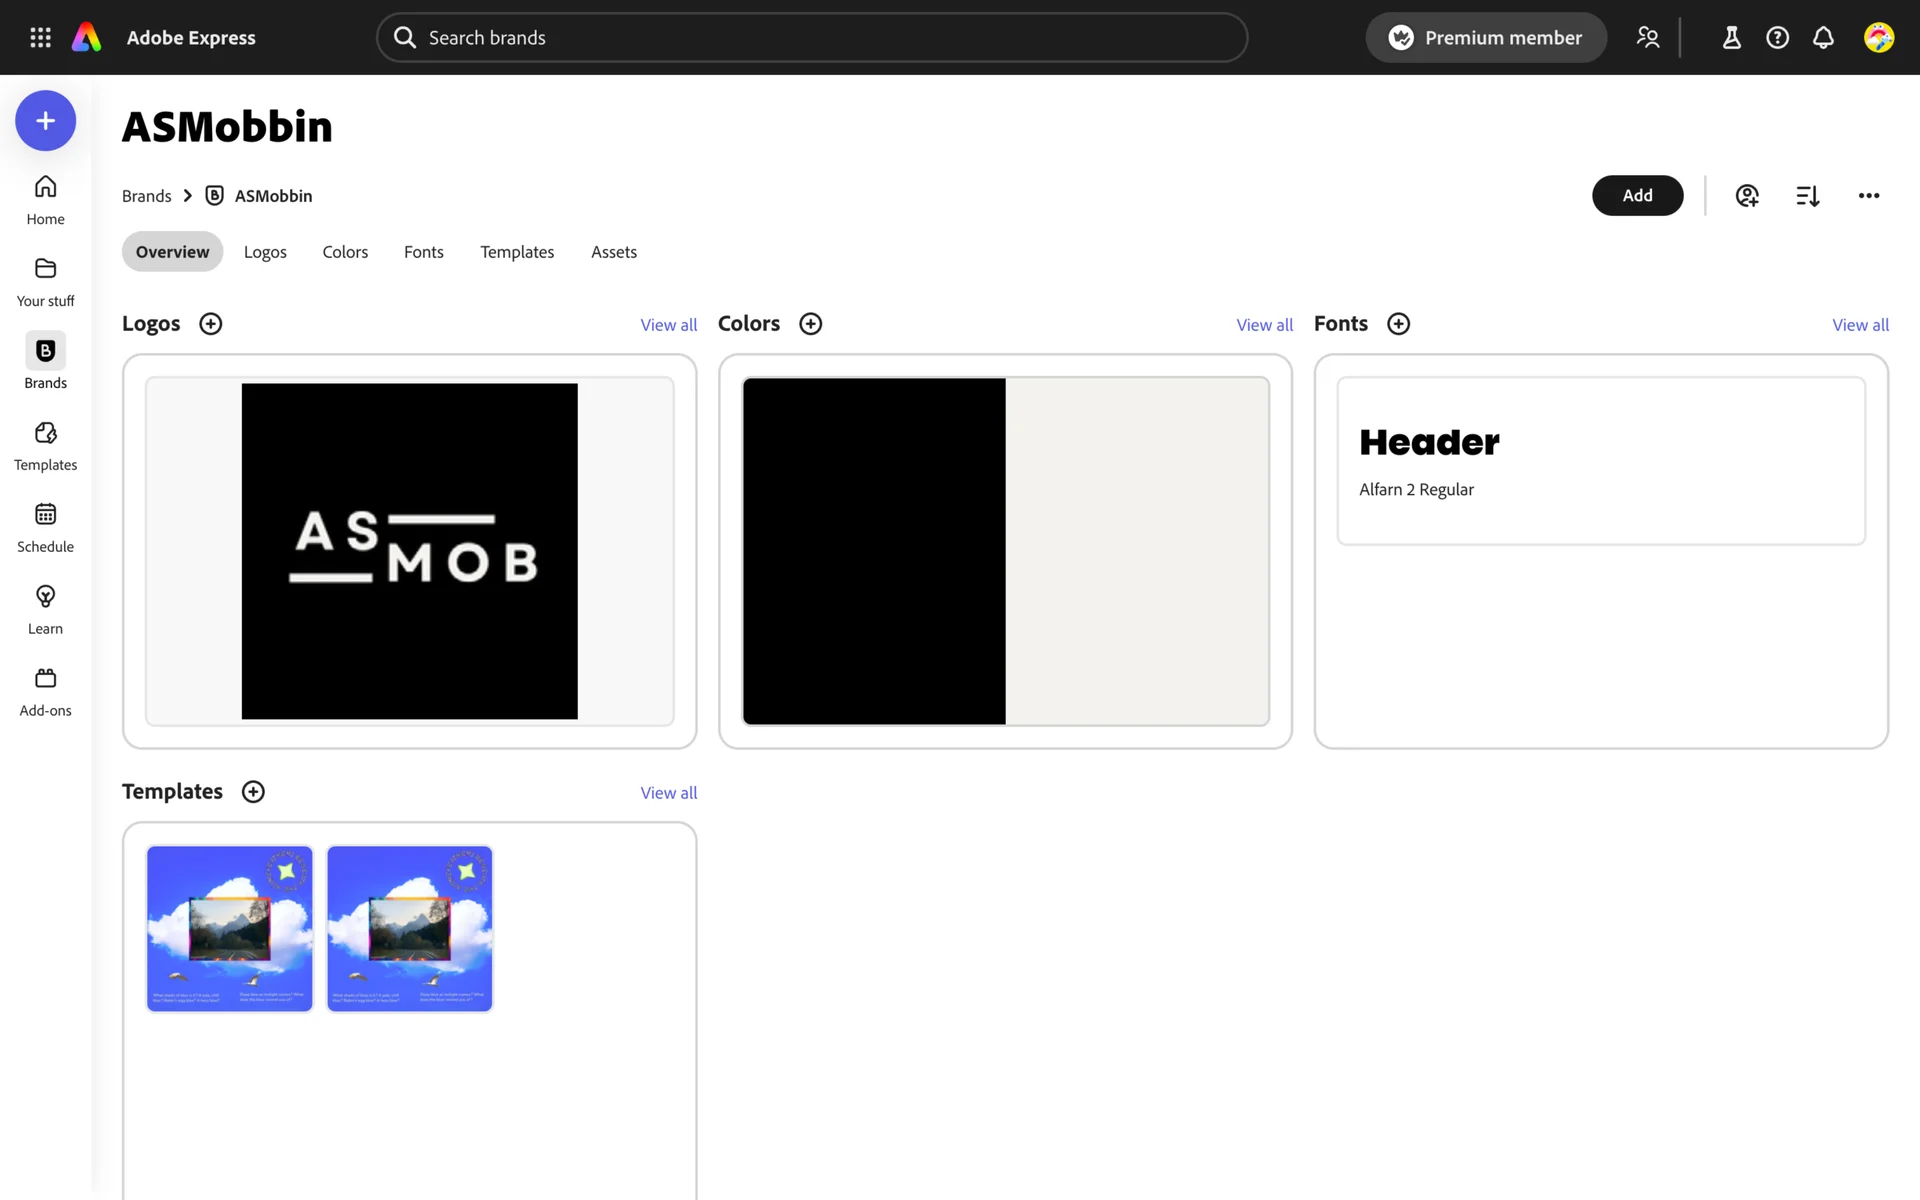The image size is (1920, 1200).
Task: Go to Add-ons in sidebar
Action: (45, 691)
